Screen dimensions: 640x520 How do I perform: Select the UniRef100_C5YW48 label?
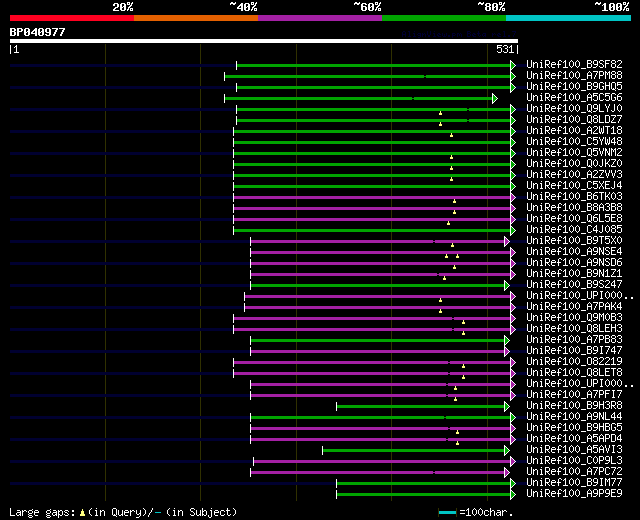(x=574, y=142)
